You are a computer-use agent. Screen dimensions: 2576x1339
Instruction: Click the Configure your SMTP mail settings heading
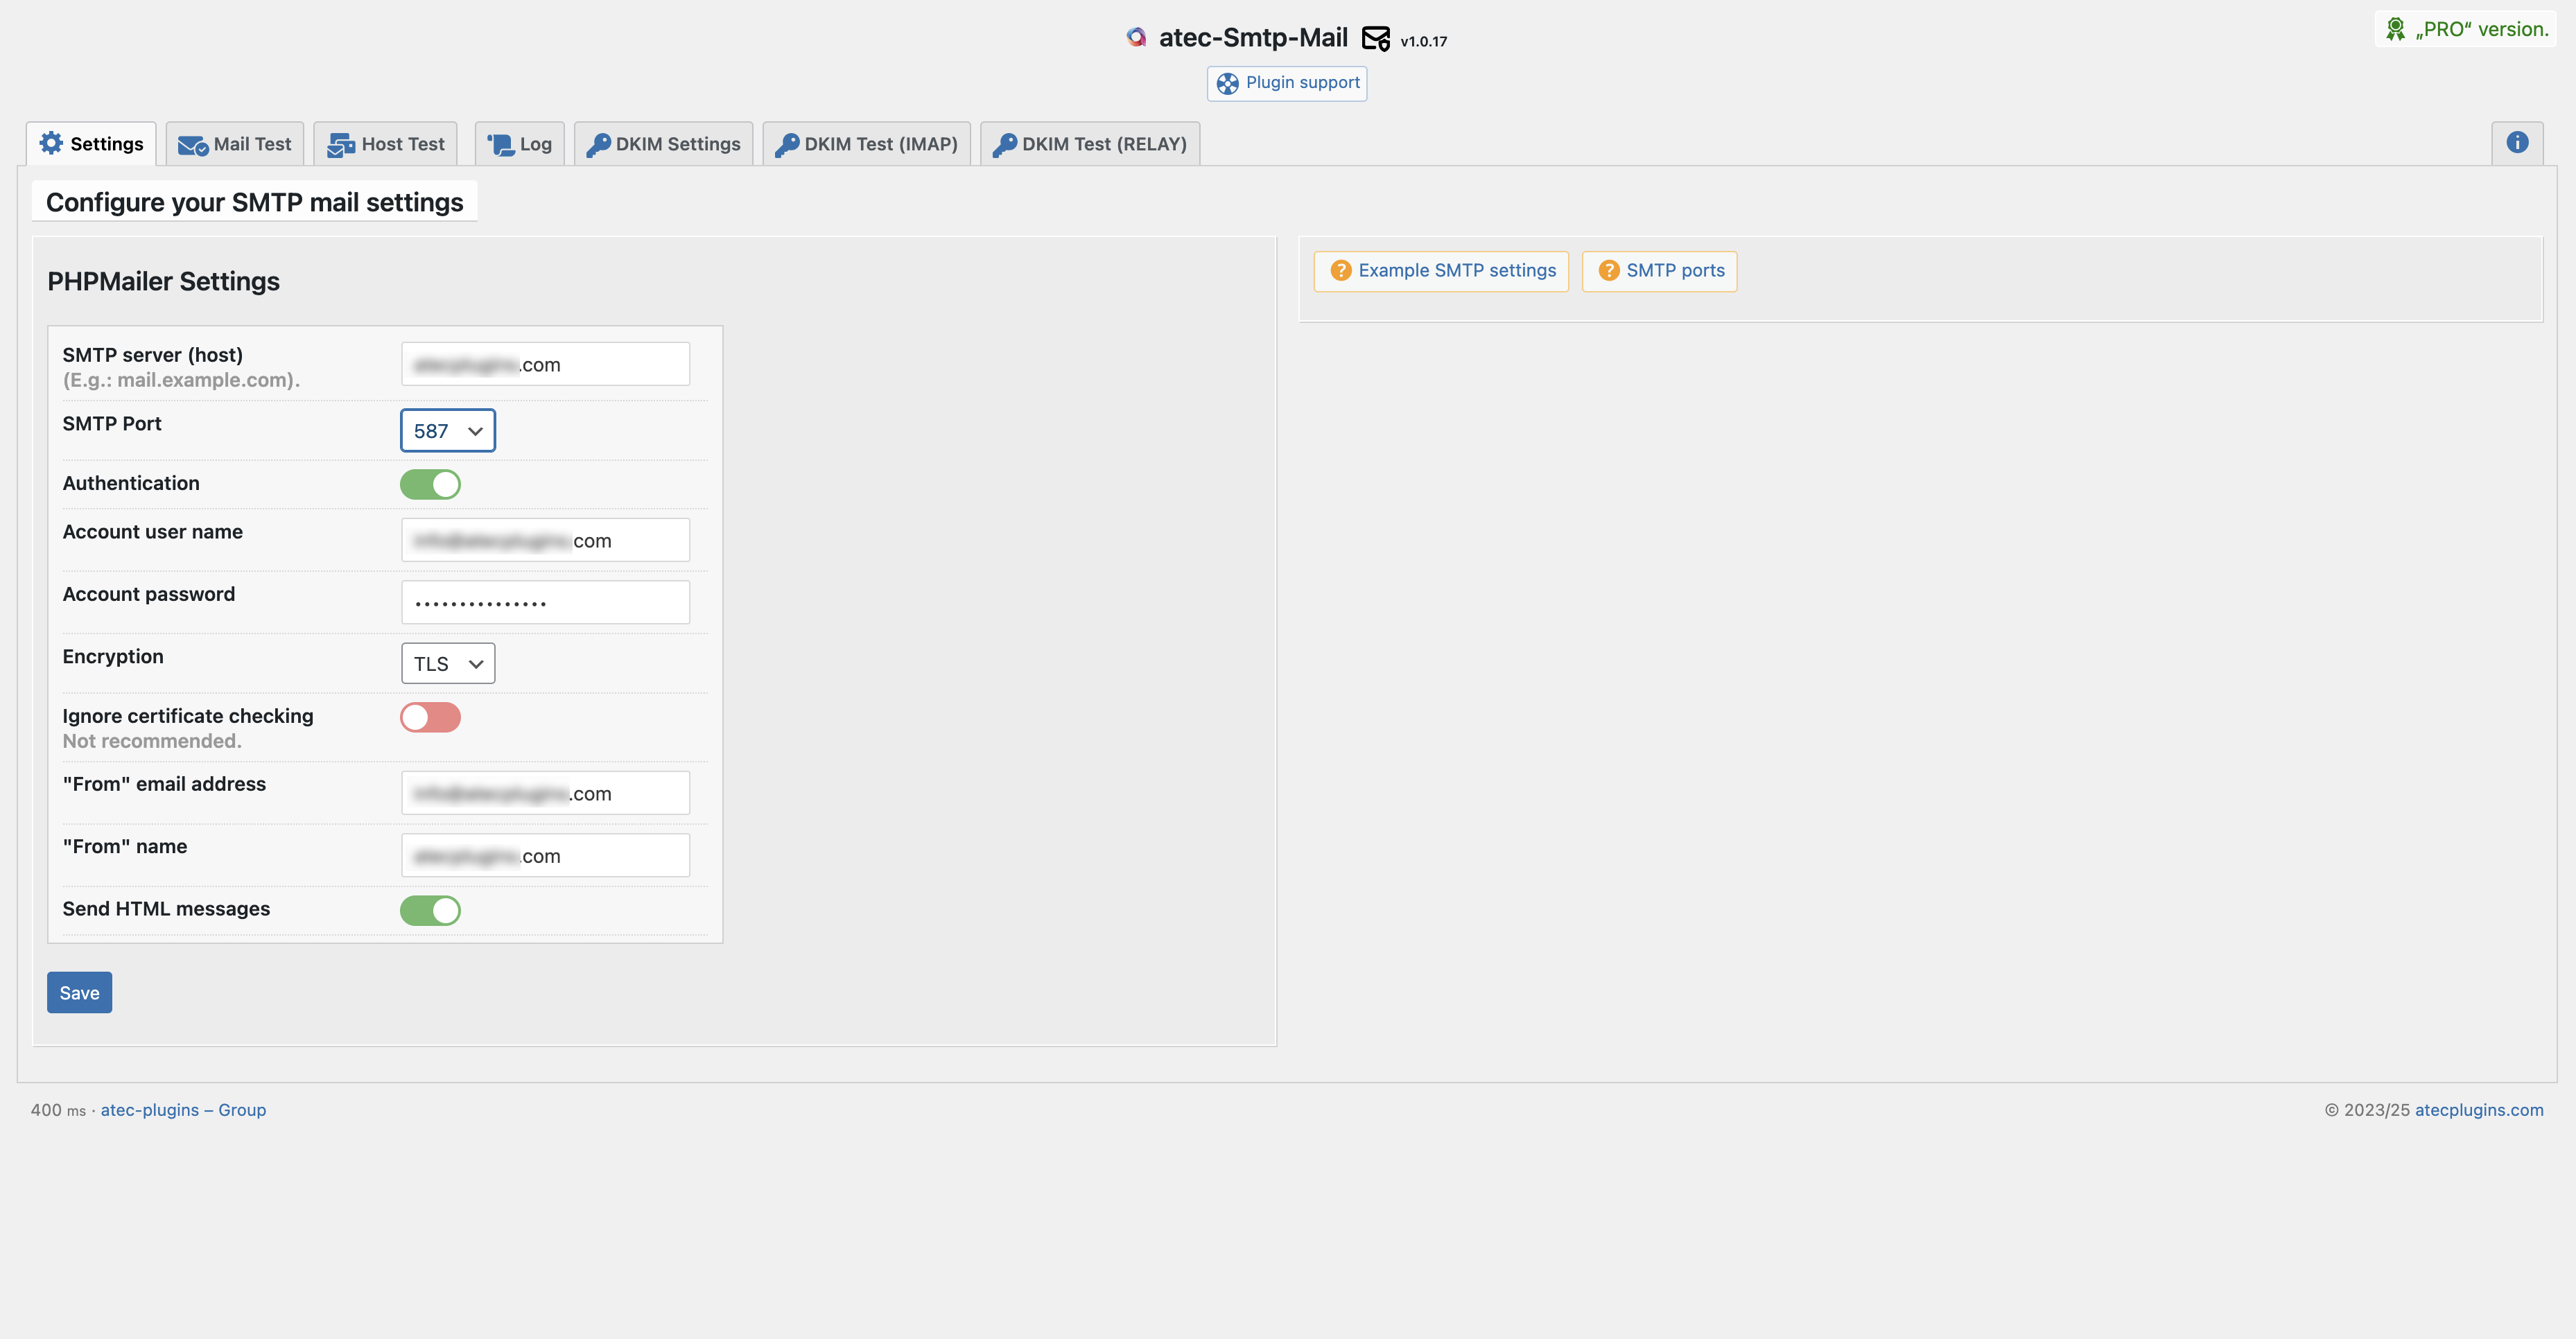pyautogui.click(x=254, y=202)
